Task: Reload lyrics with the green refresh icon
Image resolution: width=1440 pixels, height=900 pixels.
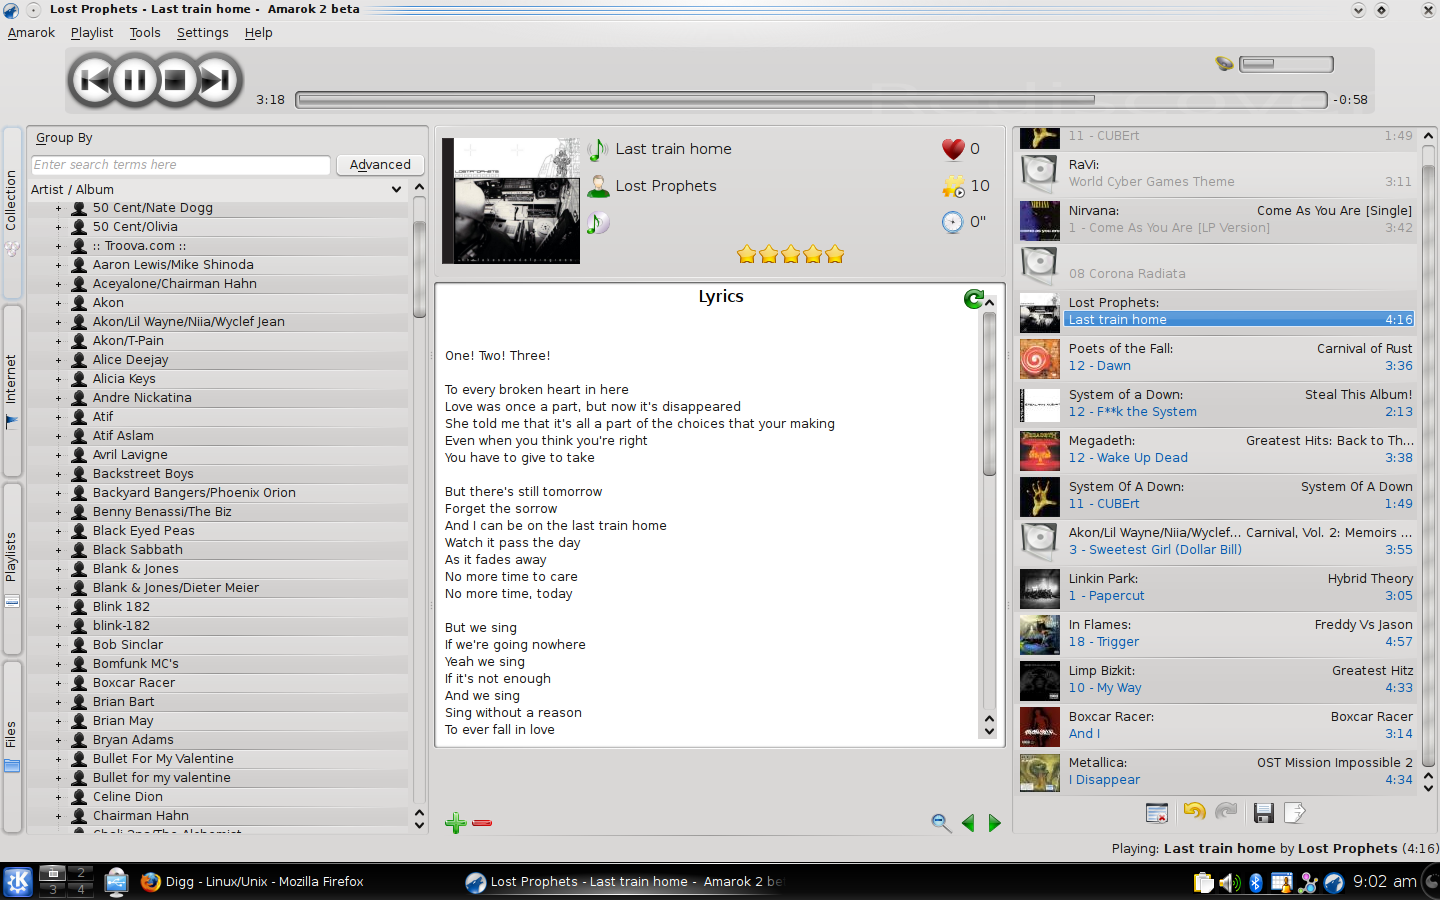Action: (x=973, y=298)
